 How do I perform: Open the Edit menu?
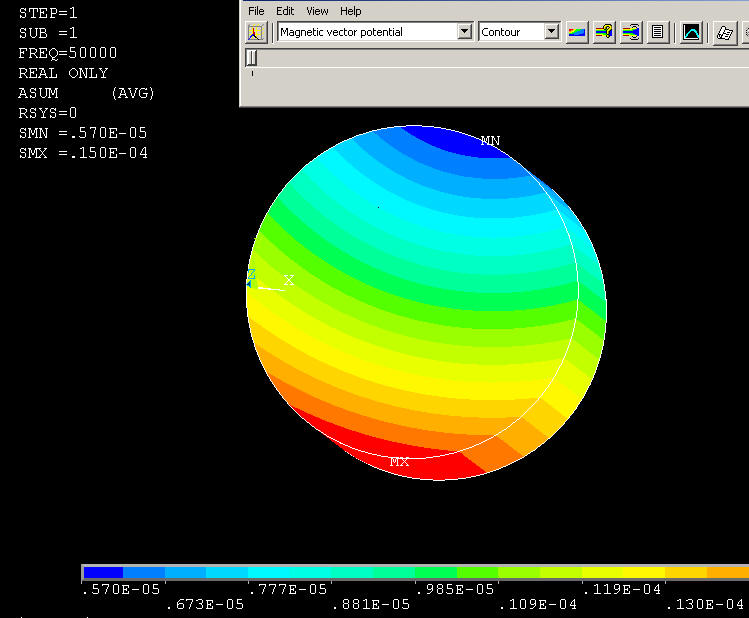point(285,11)
